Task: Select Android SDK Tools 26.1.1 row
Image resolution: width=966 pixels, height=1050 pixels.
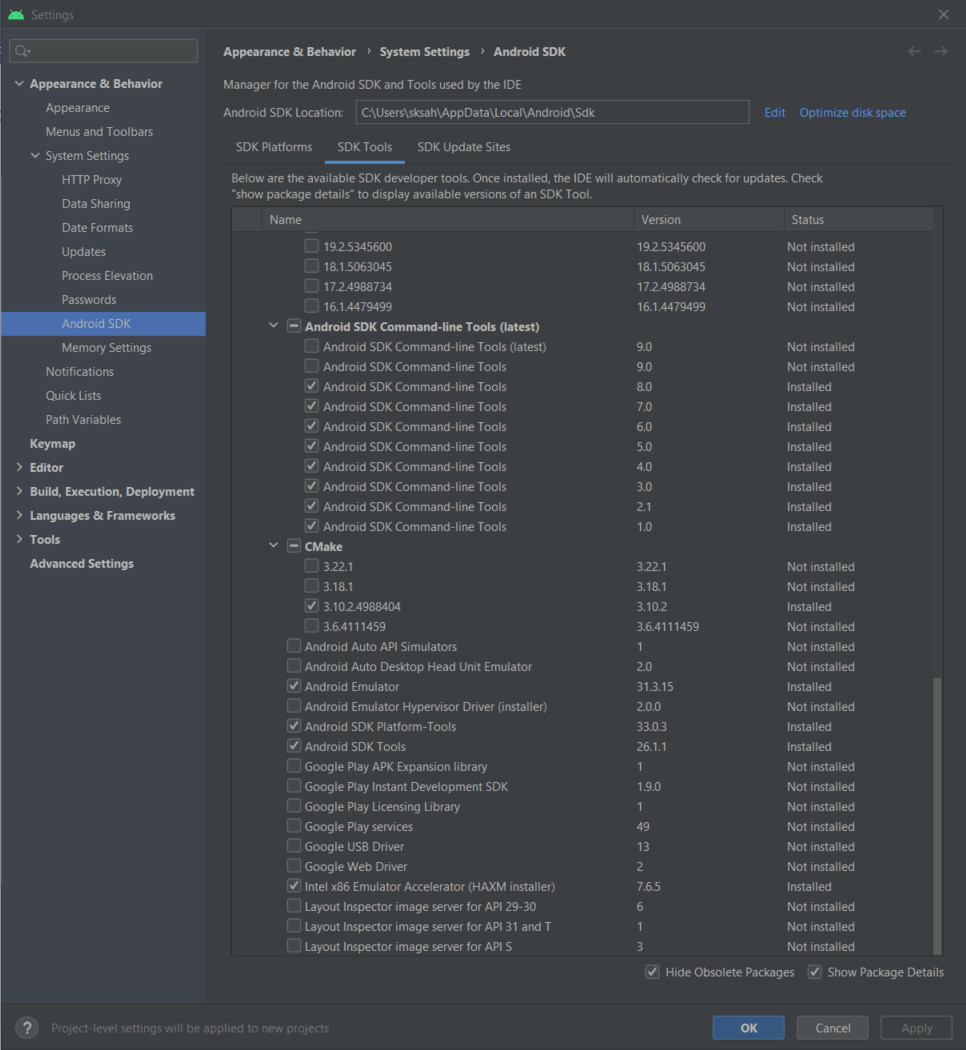Action: point(582,746)
